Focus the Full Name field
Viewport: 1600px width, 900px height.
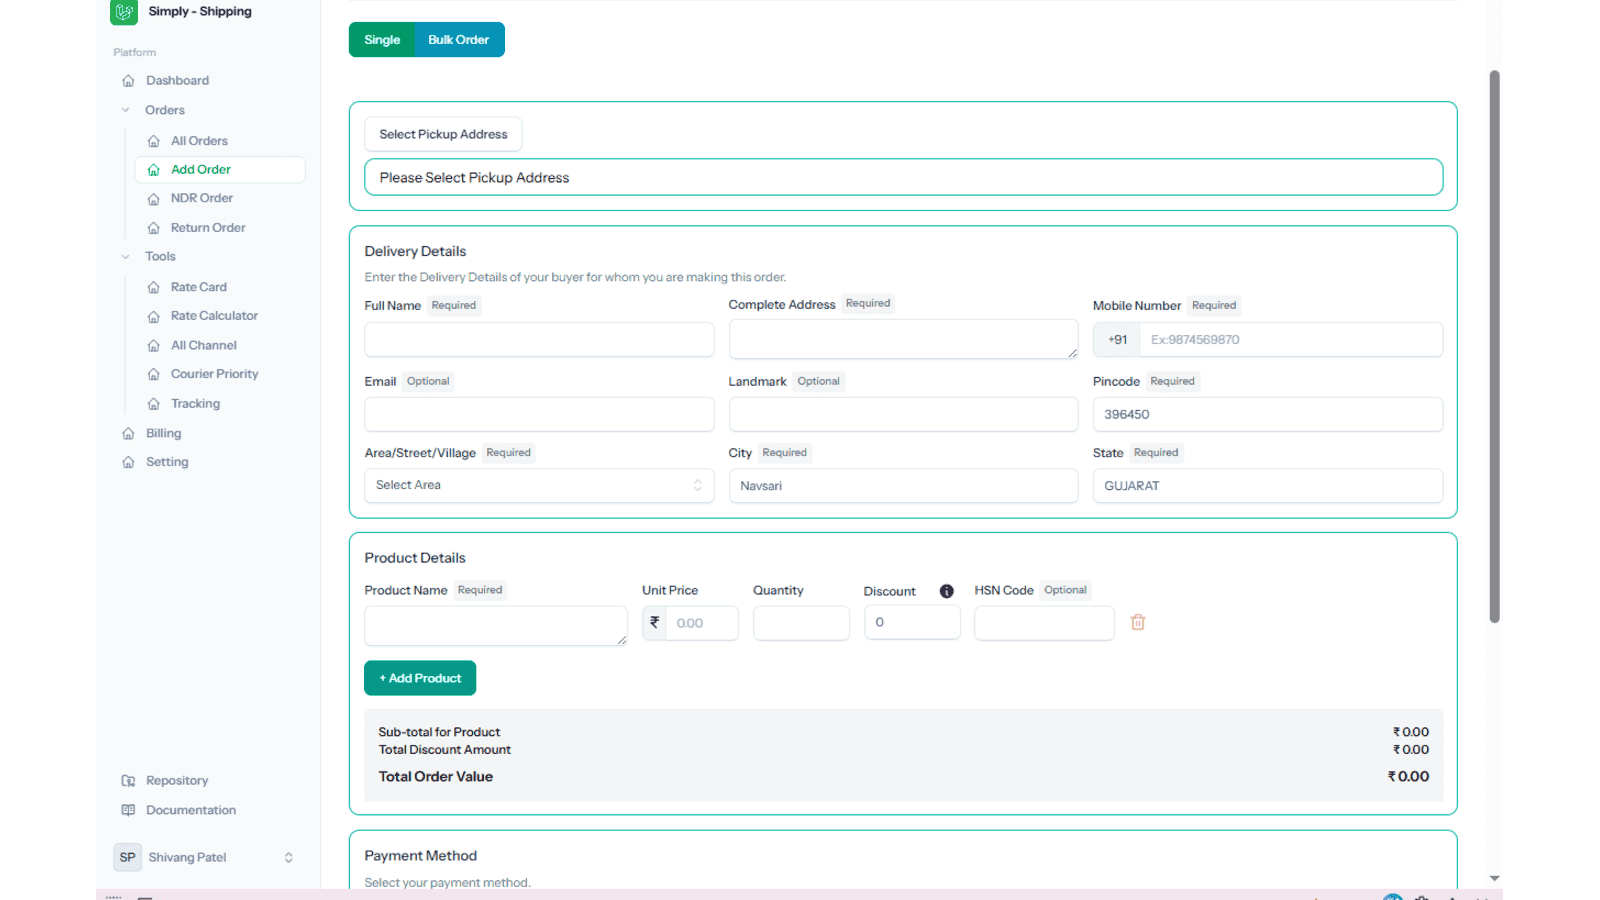pos(539,340)
